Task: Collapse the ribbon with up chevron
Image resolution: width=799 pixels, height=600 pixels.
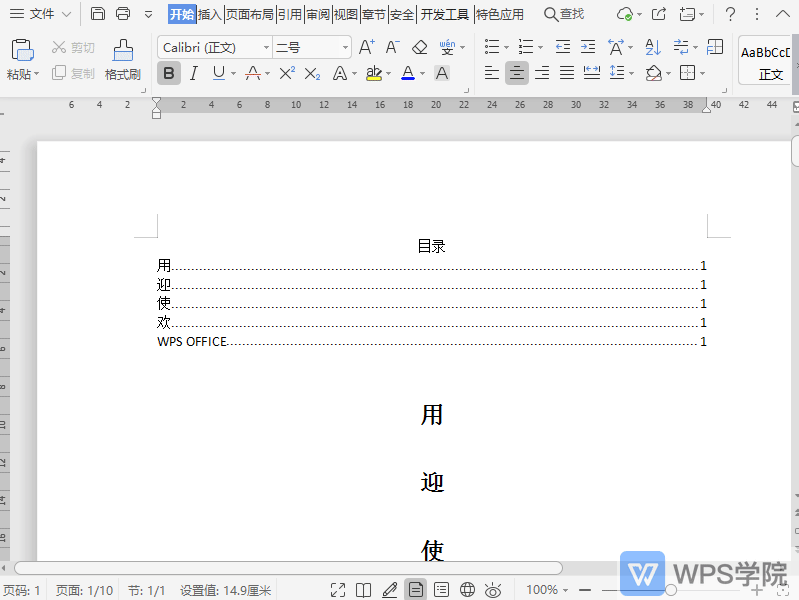Action: (x=783, y=14)
